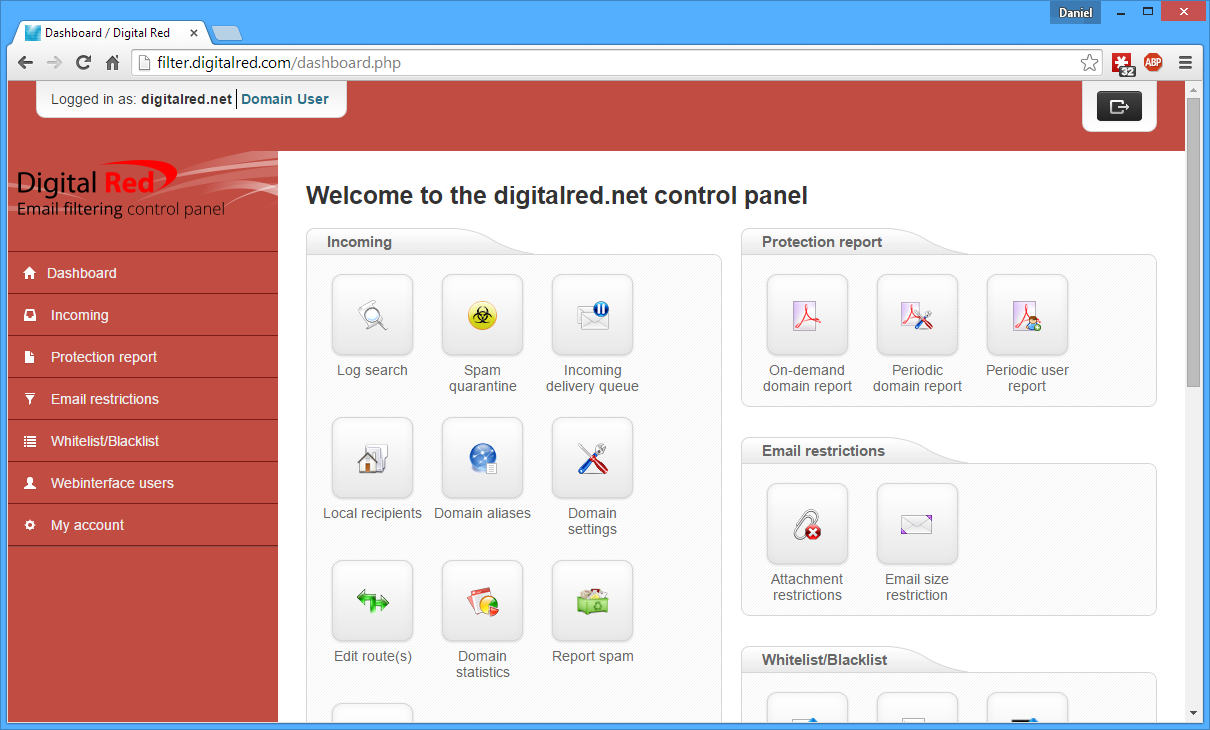Go to browser home page
This screenshot has width=1210, height=730.
point(113,62)
